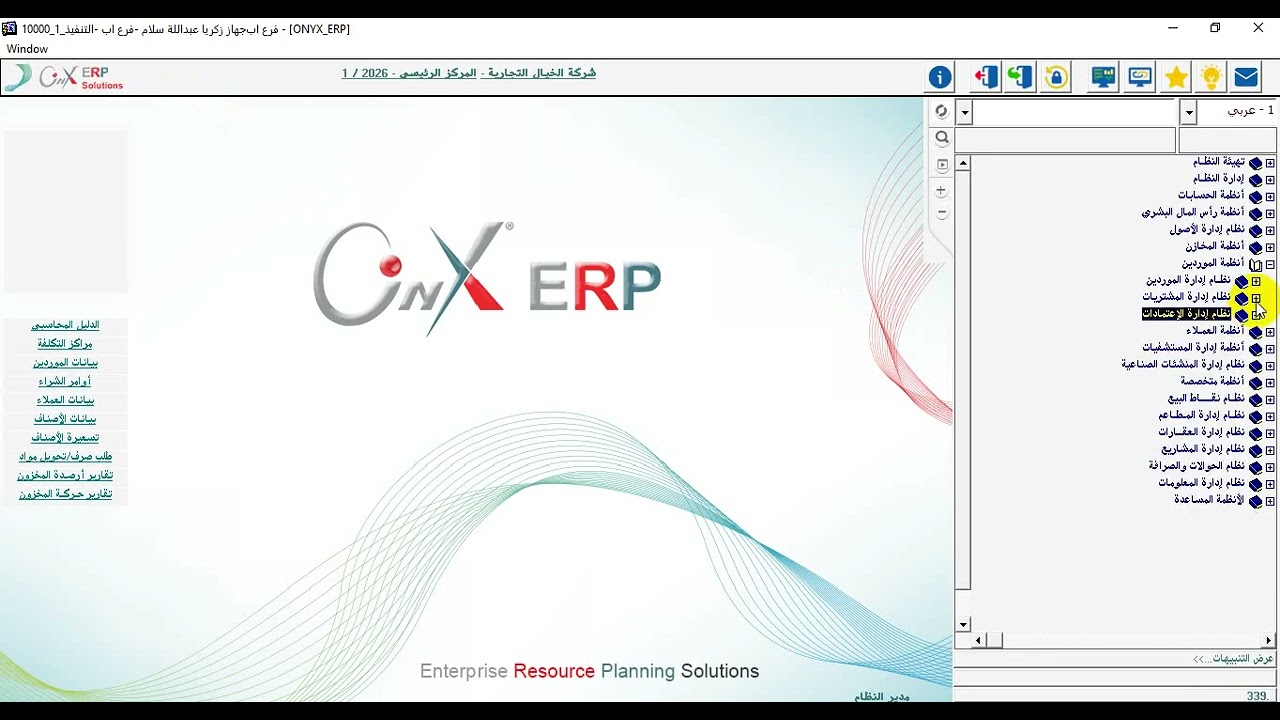This screenshot has width=1280, height=720.
Task: Click the book icon beside تهيئة النظام
Action: [1255, 162]
